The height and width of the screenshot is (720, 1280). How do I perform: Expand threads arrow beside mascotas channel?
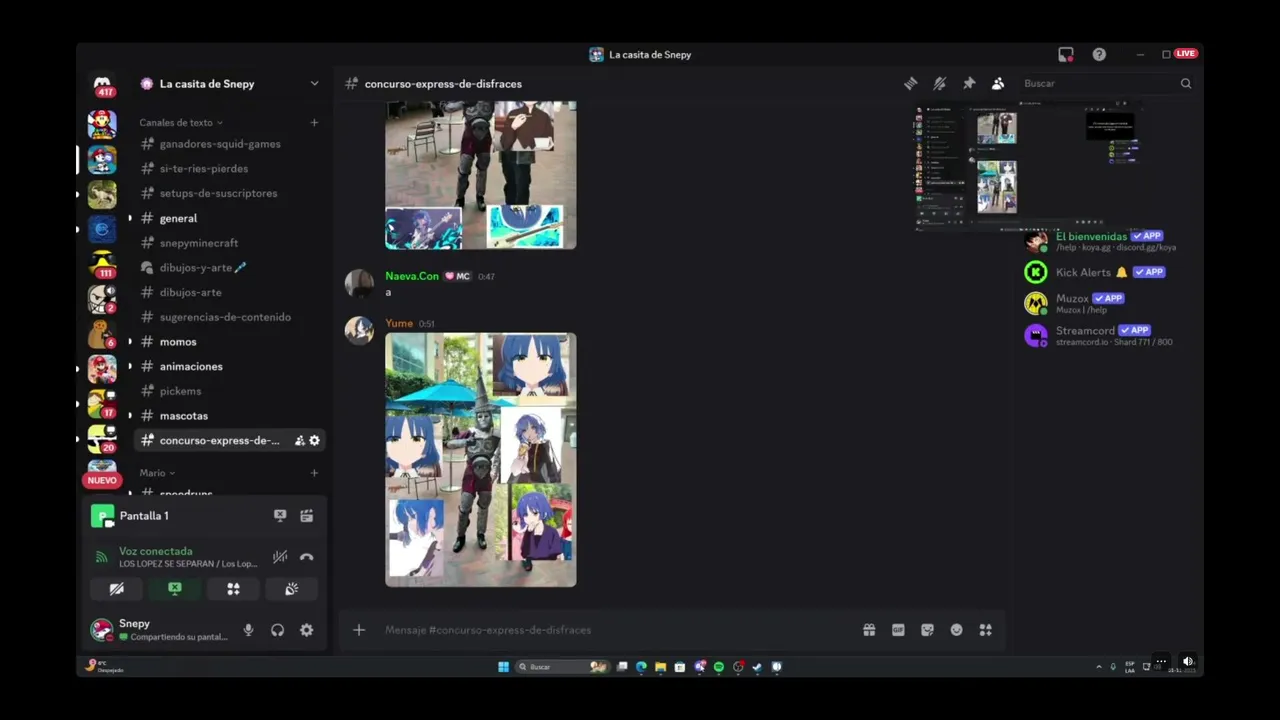(x=129, y=416)
